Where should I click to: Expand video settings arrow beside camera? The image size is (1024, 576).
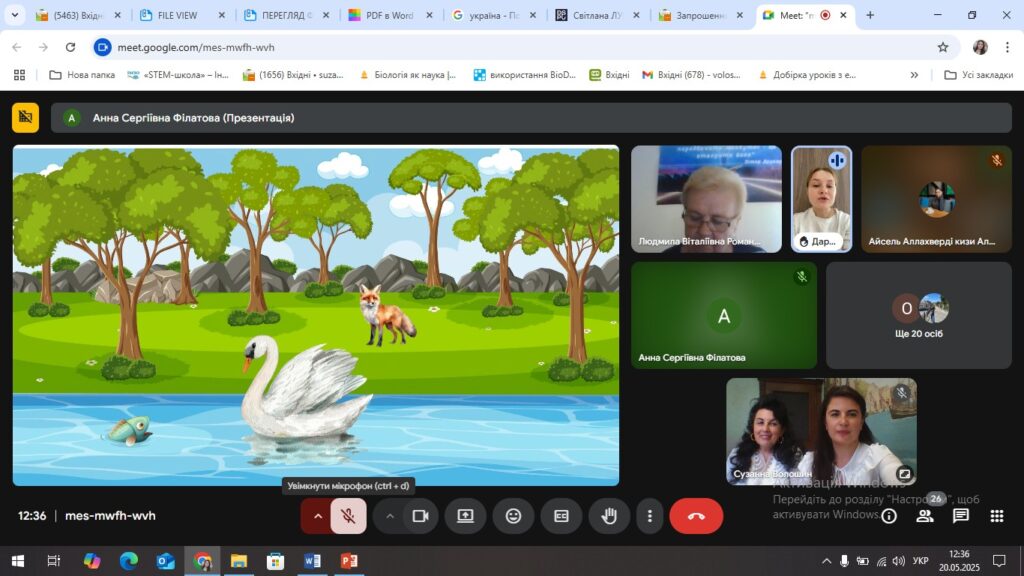390,516
